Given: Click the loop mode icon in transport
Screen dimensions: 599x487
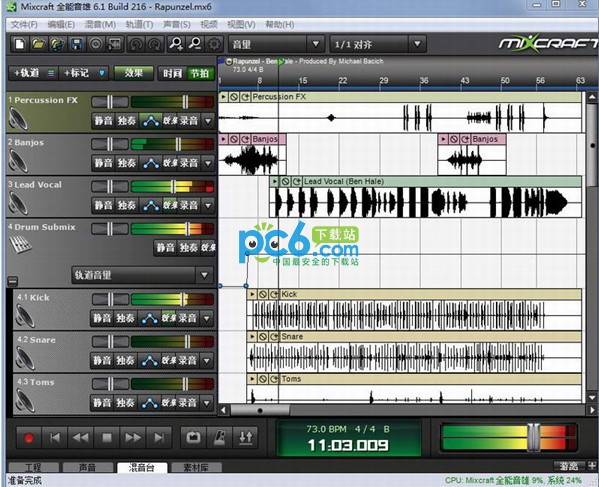Looking at the screenshot, I should 193,437.
